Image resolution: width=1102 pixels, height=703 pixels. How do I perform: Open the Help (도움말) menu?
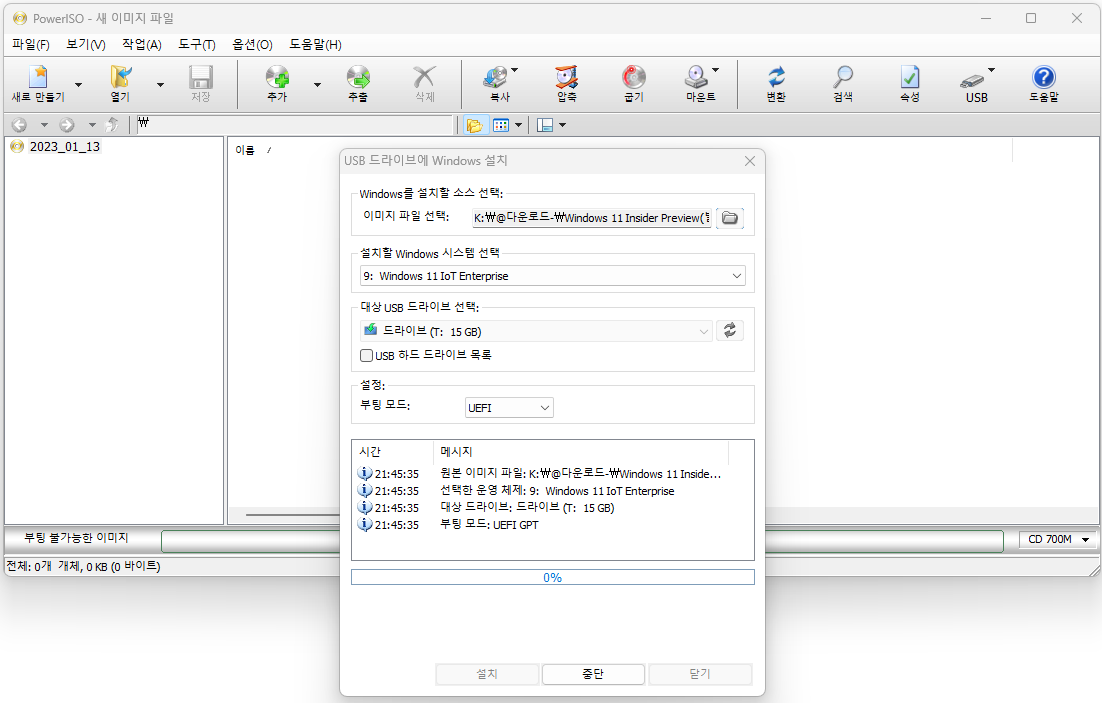click(315, 44)
